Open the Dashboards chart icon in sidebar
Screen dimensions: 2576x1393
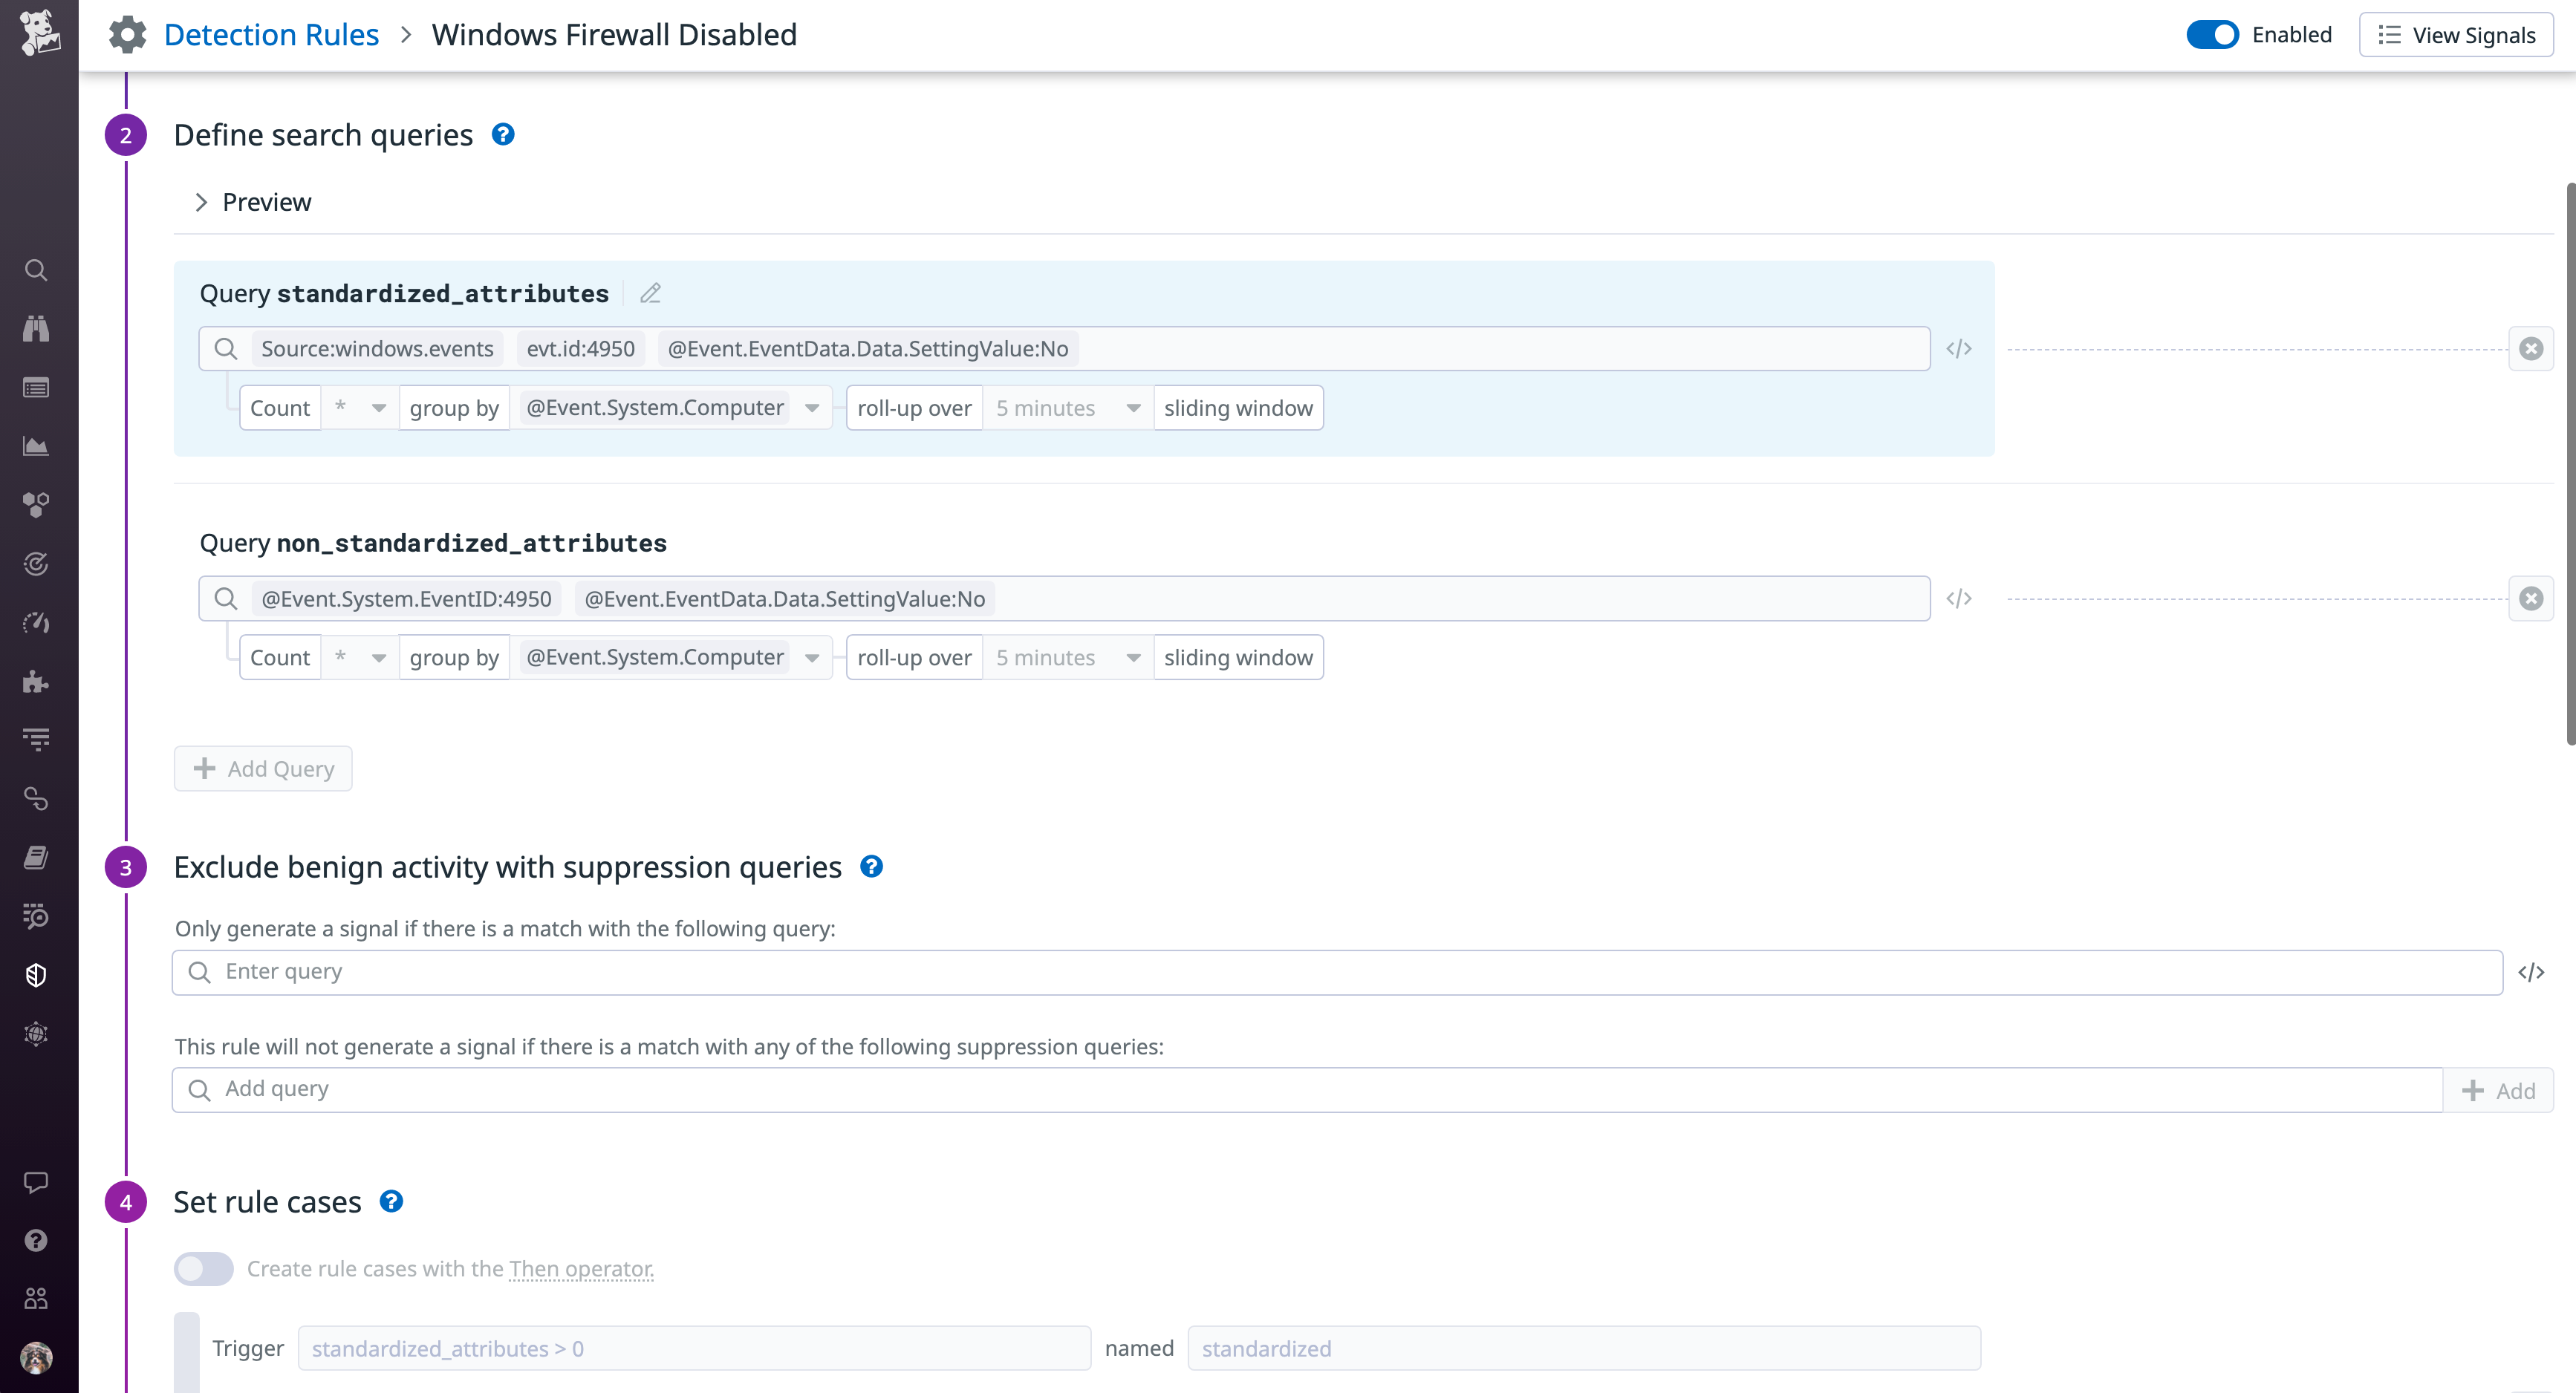point(36,446)
